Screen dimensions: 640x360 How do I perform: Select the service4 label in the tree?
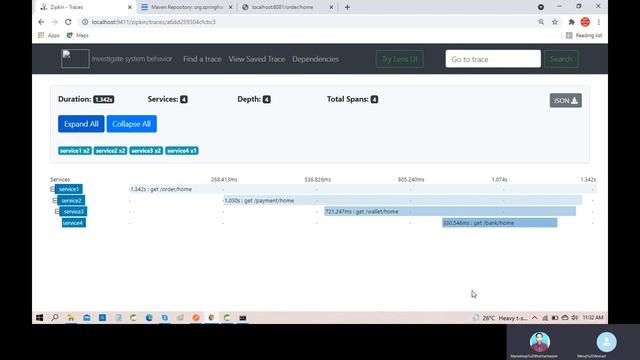(x=73, y=223)
